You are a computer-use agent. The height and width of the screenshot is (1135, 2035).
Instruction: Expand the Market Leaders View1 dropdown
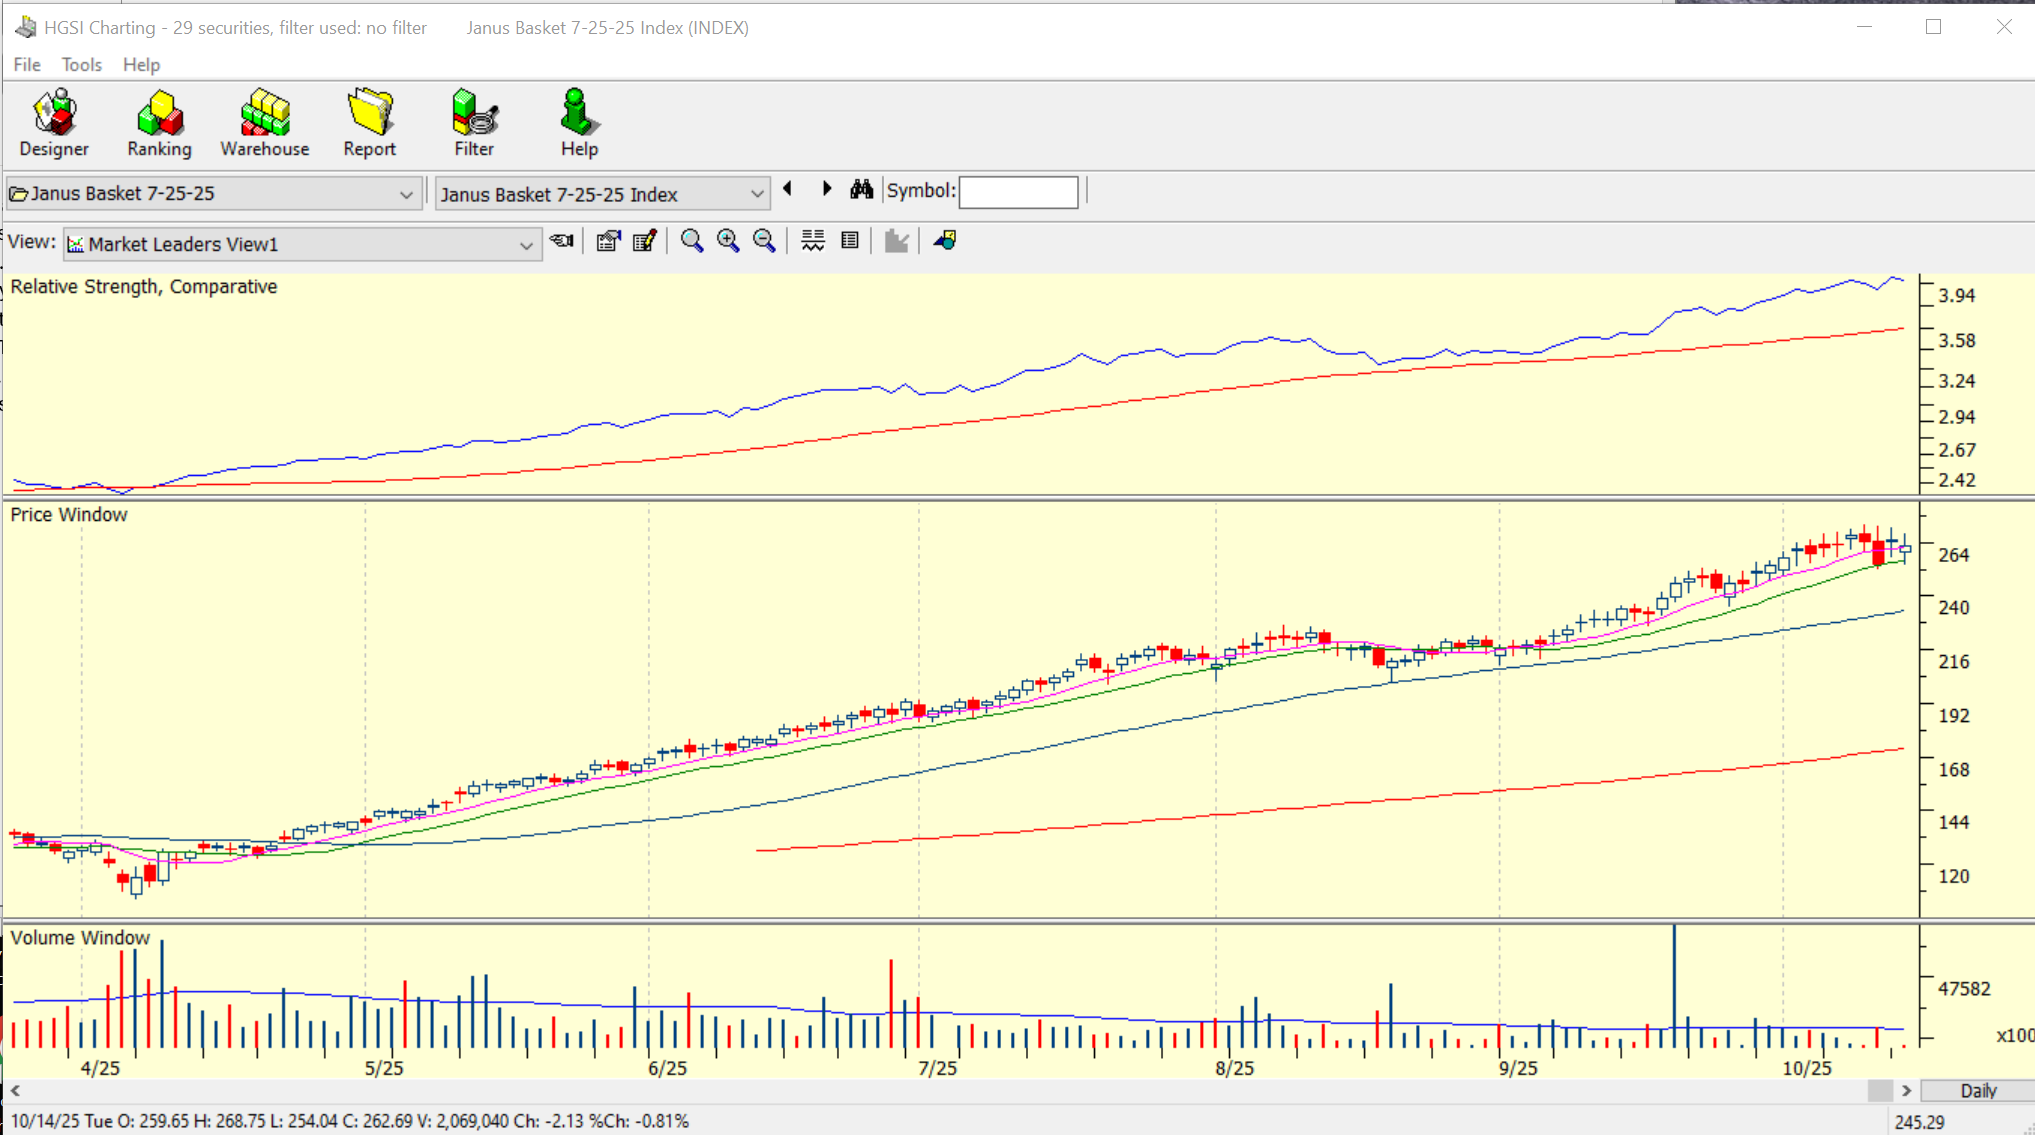[x=526, y=245]
